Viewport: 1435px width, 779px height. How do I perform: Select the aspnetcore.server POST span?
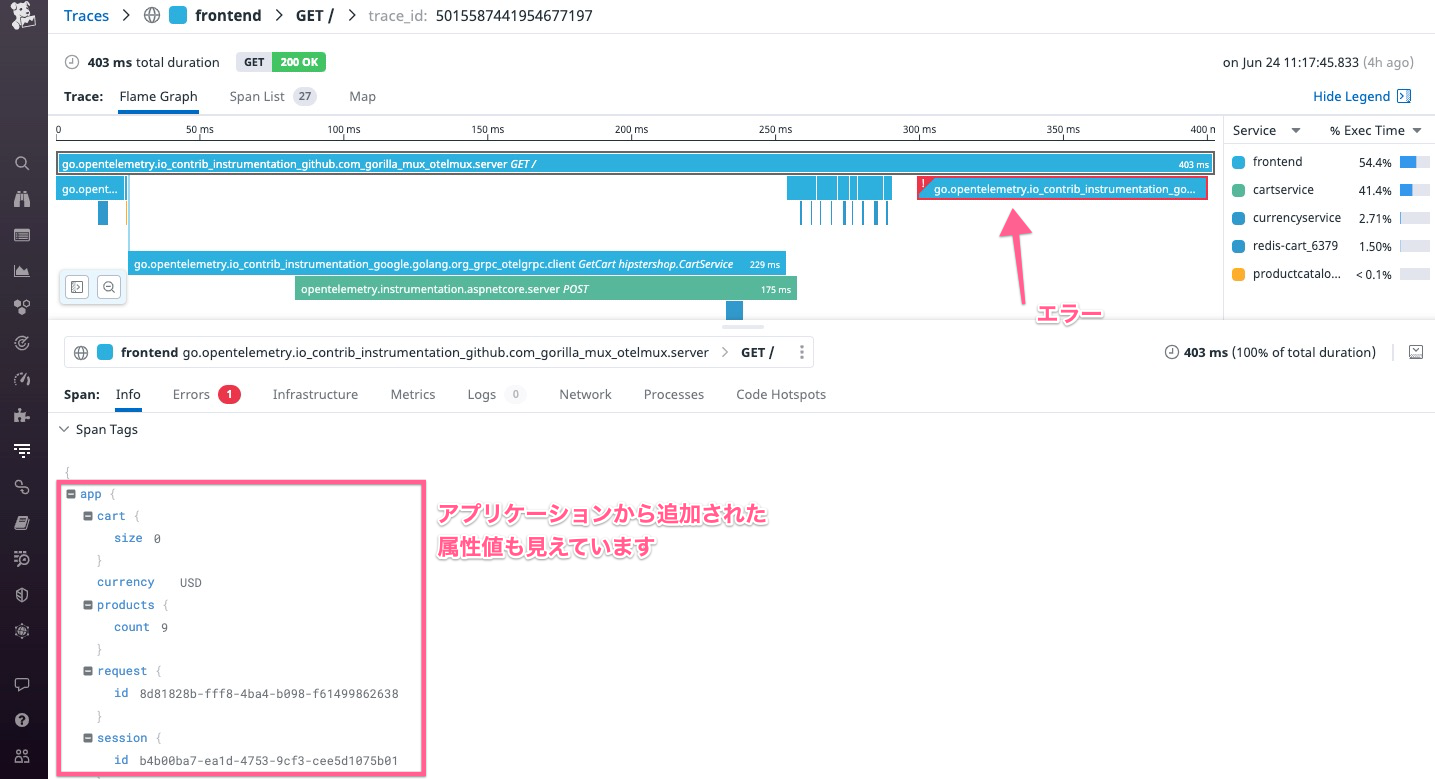pyautogui.click(x=546, y=289)
